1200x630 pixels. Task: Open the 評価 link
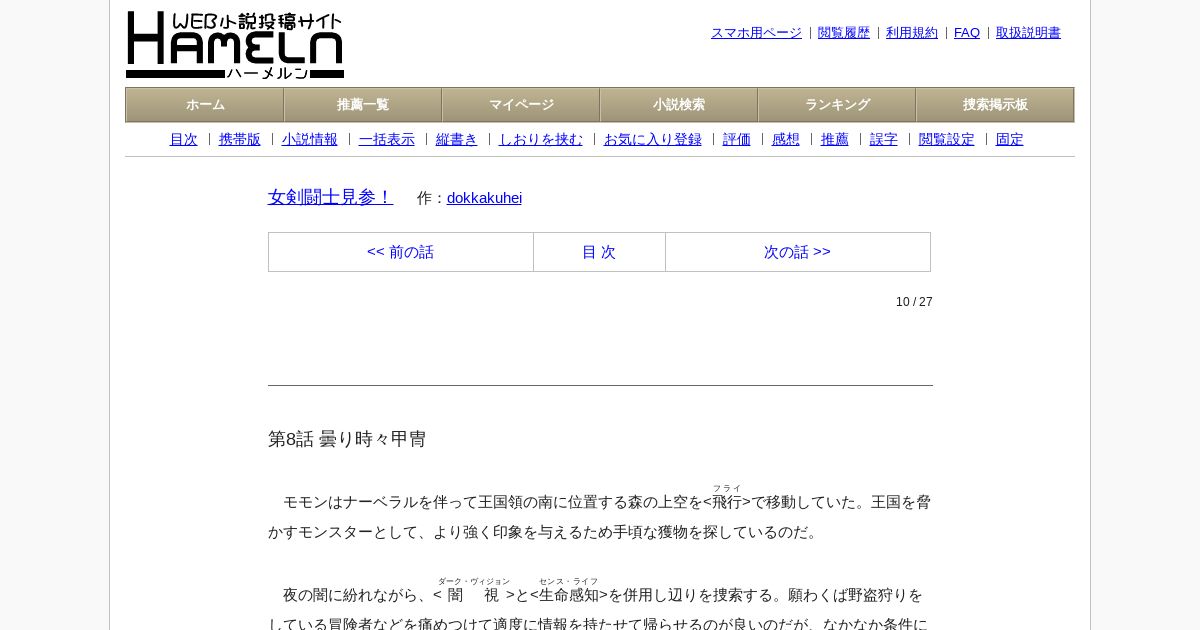[x=737, y=140]
